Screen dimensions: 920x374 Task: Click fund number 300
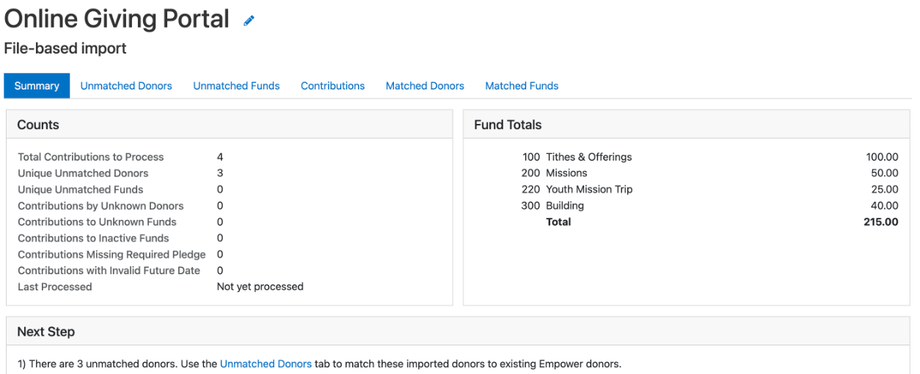(530, 206)
